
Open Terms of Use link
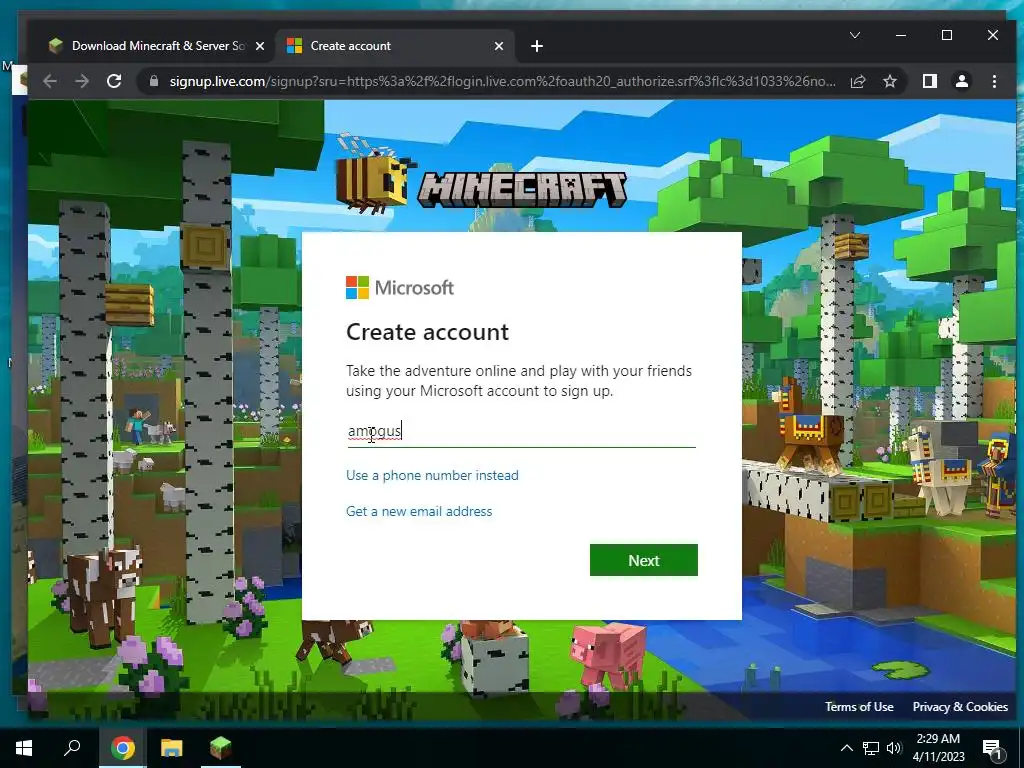[x=859, y=707]
